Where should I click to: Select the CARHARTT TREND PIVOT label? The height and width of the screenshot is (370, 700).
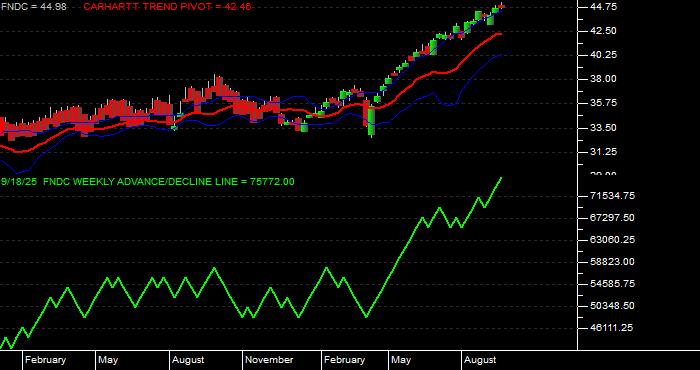[167, 7]
